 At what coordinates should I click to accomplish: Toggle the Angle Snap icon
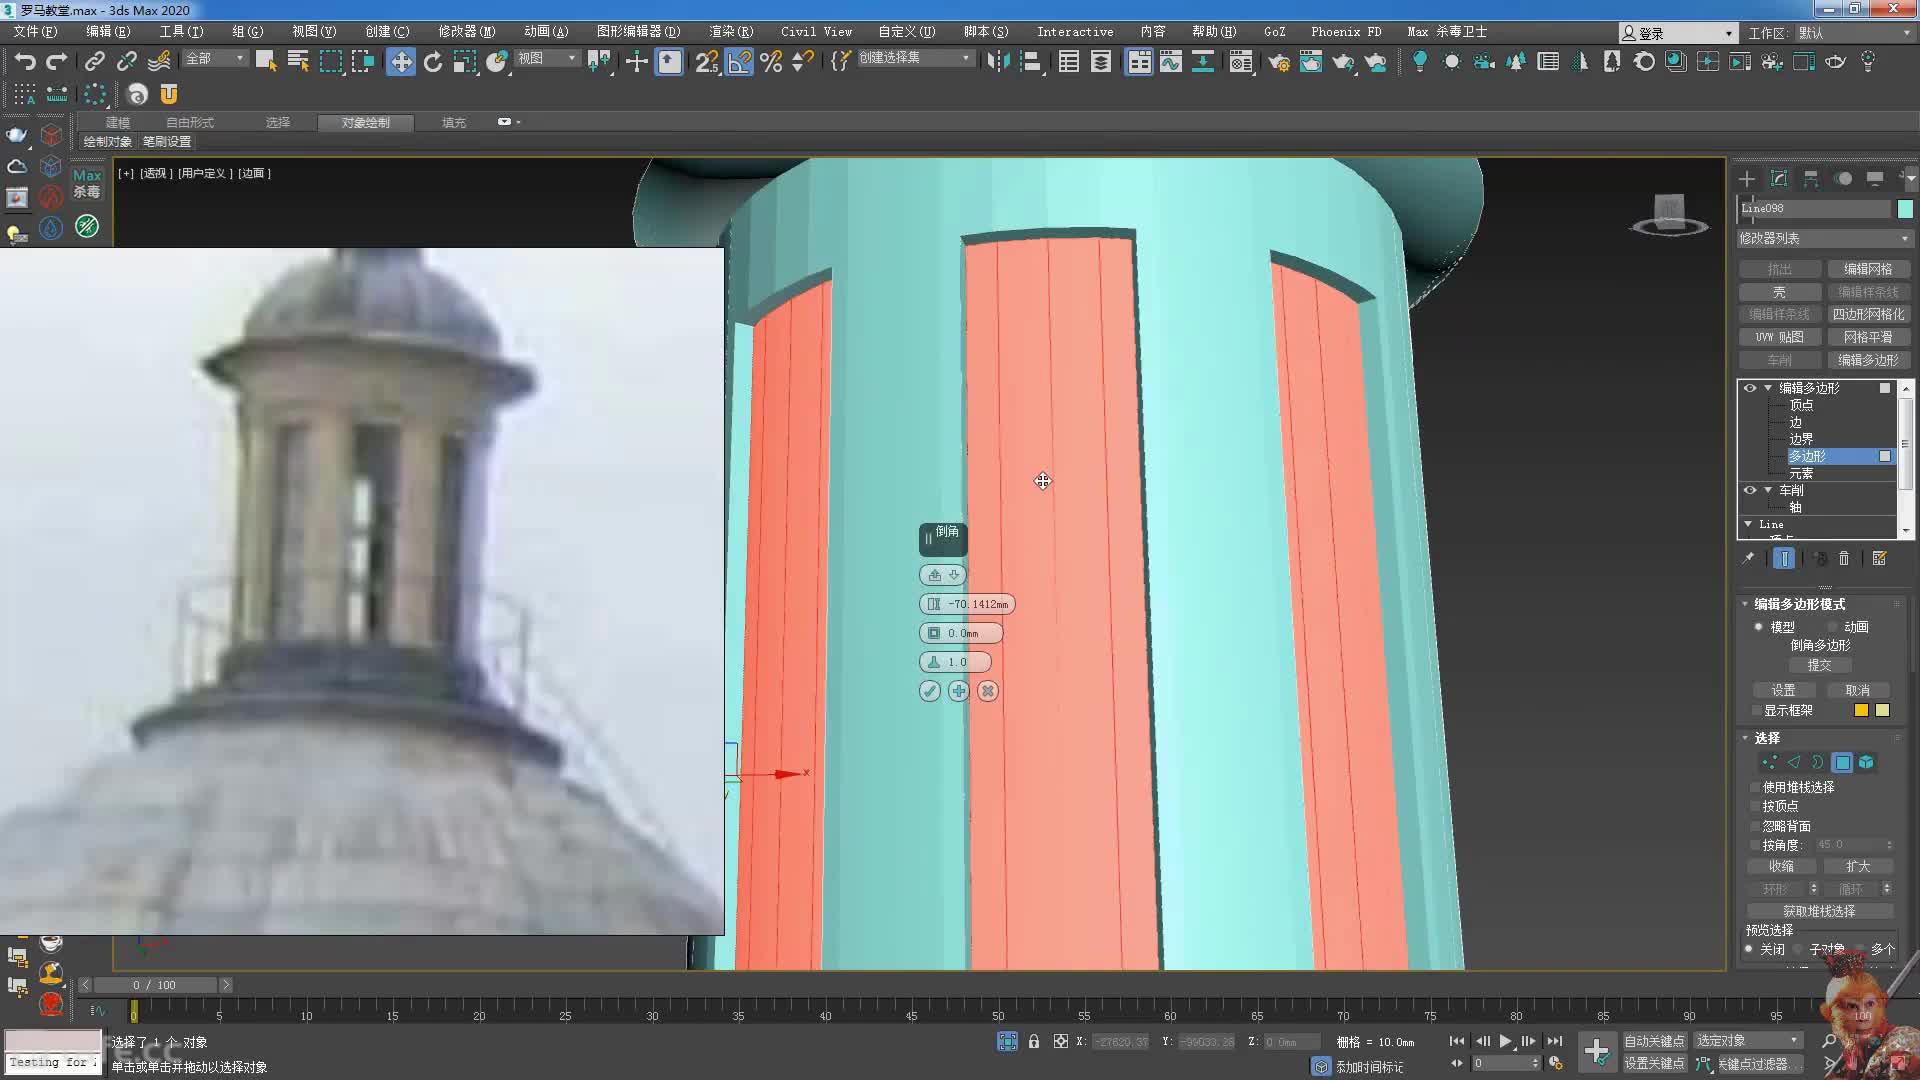(738, 61)
